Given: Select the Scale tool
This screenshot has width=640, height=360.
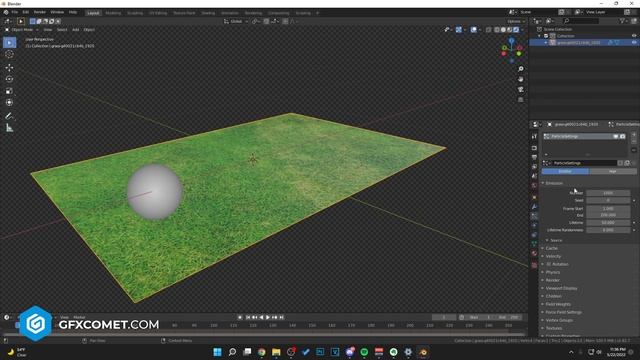Looking at the screenshot, I should coord(9,91).
